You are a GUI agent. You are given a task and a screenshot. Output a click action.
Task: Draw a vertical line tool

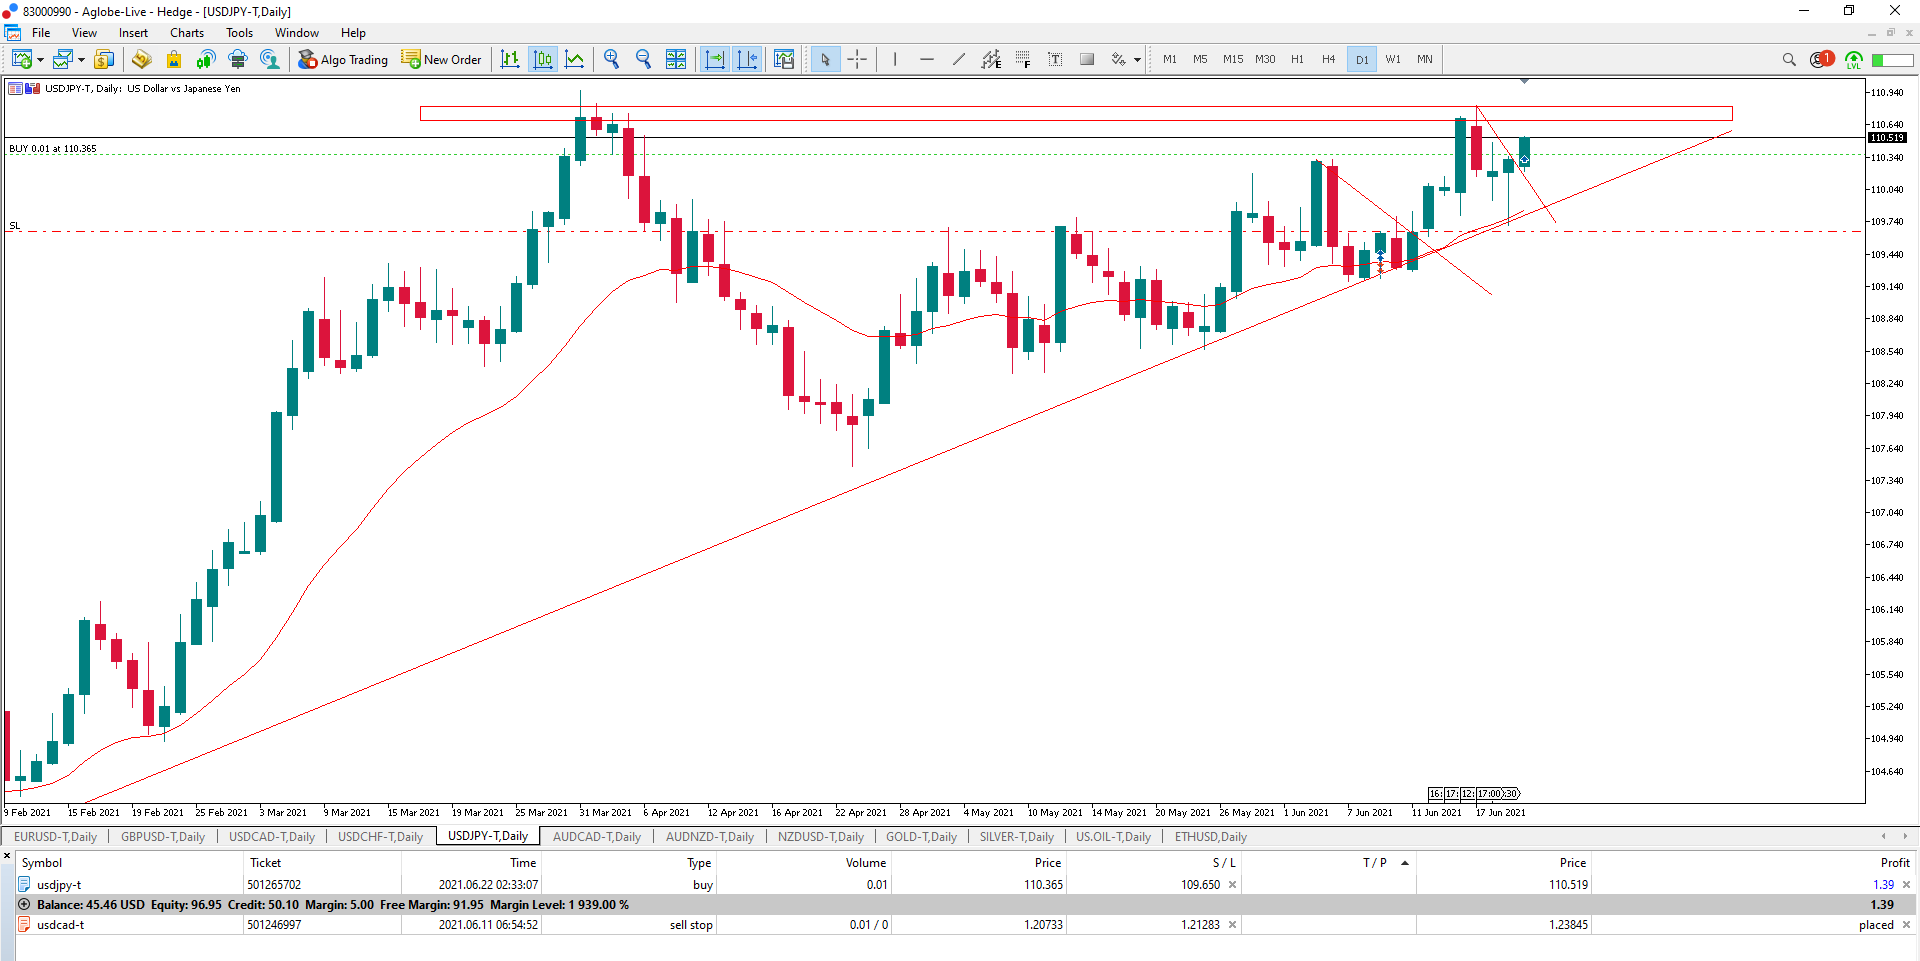[x=895, y=60]
